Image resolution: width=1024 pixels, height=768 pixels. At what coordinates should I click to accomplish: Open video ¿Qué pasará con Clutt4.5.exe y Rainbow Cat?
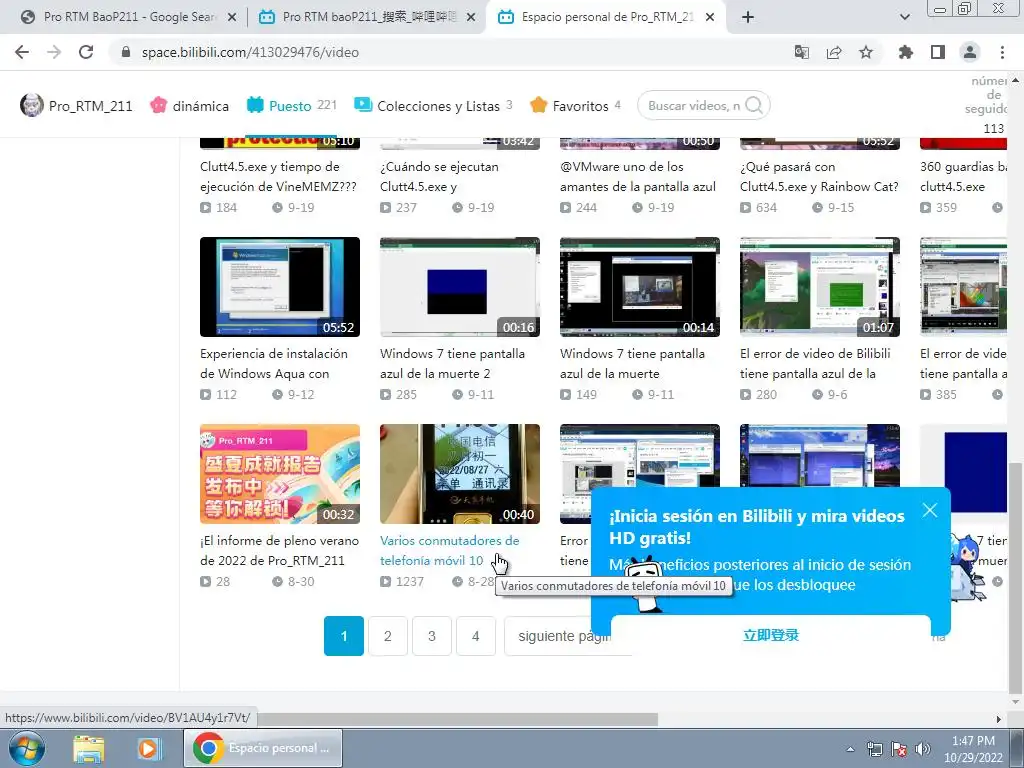(x=819, y=176)
